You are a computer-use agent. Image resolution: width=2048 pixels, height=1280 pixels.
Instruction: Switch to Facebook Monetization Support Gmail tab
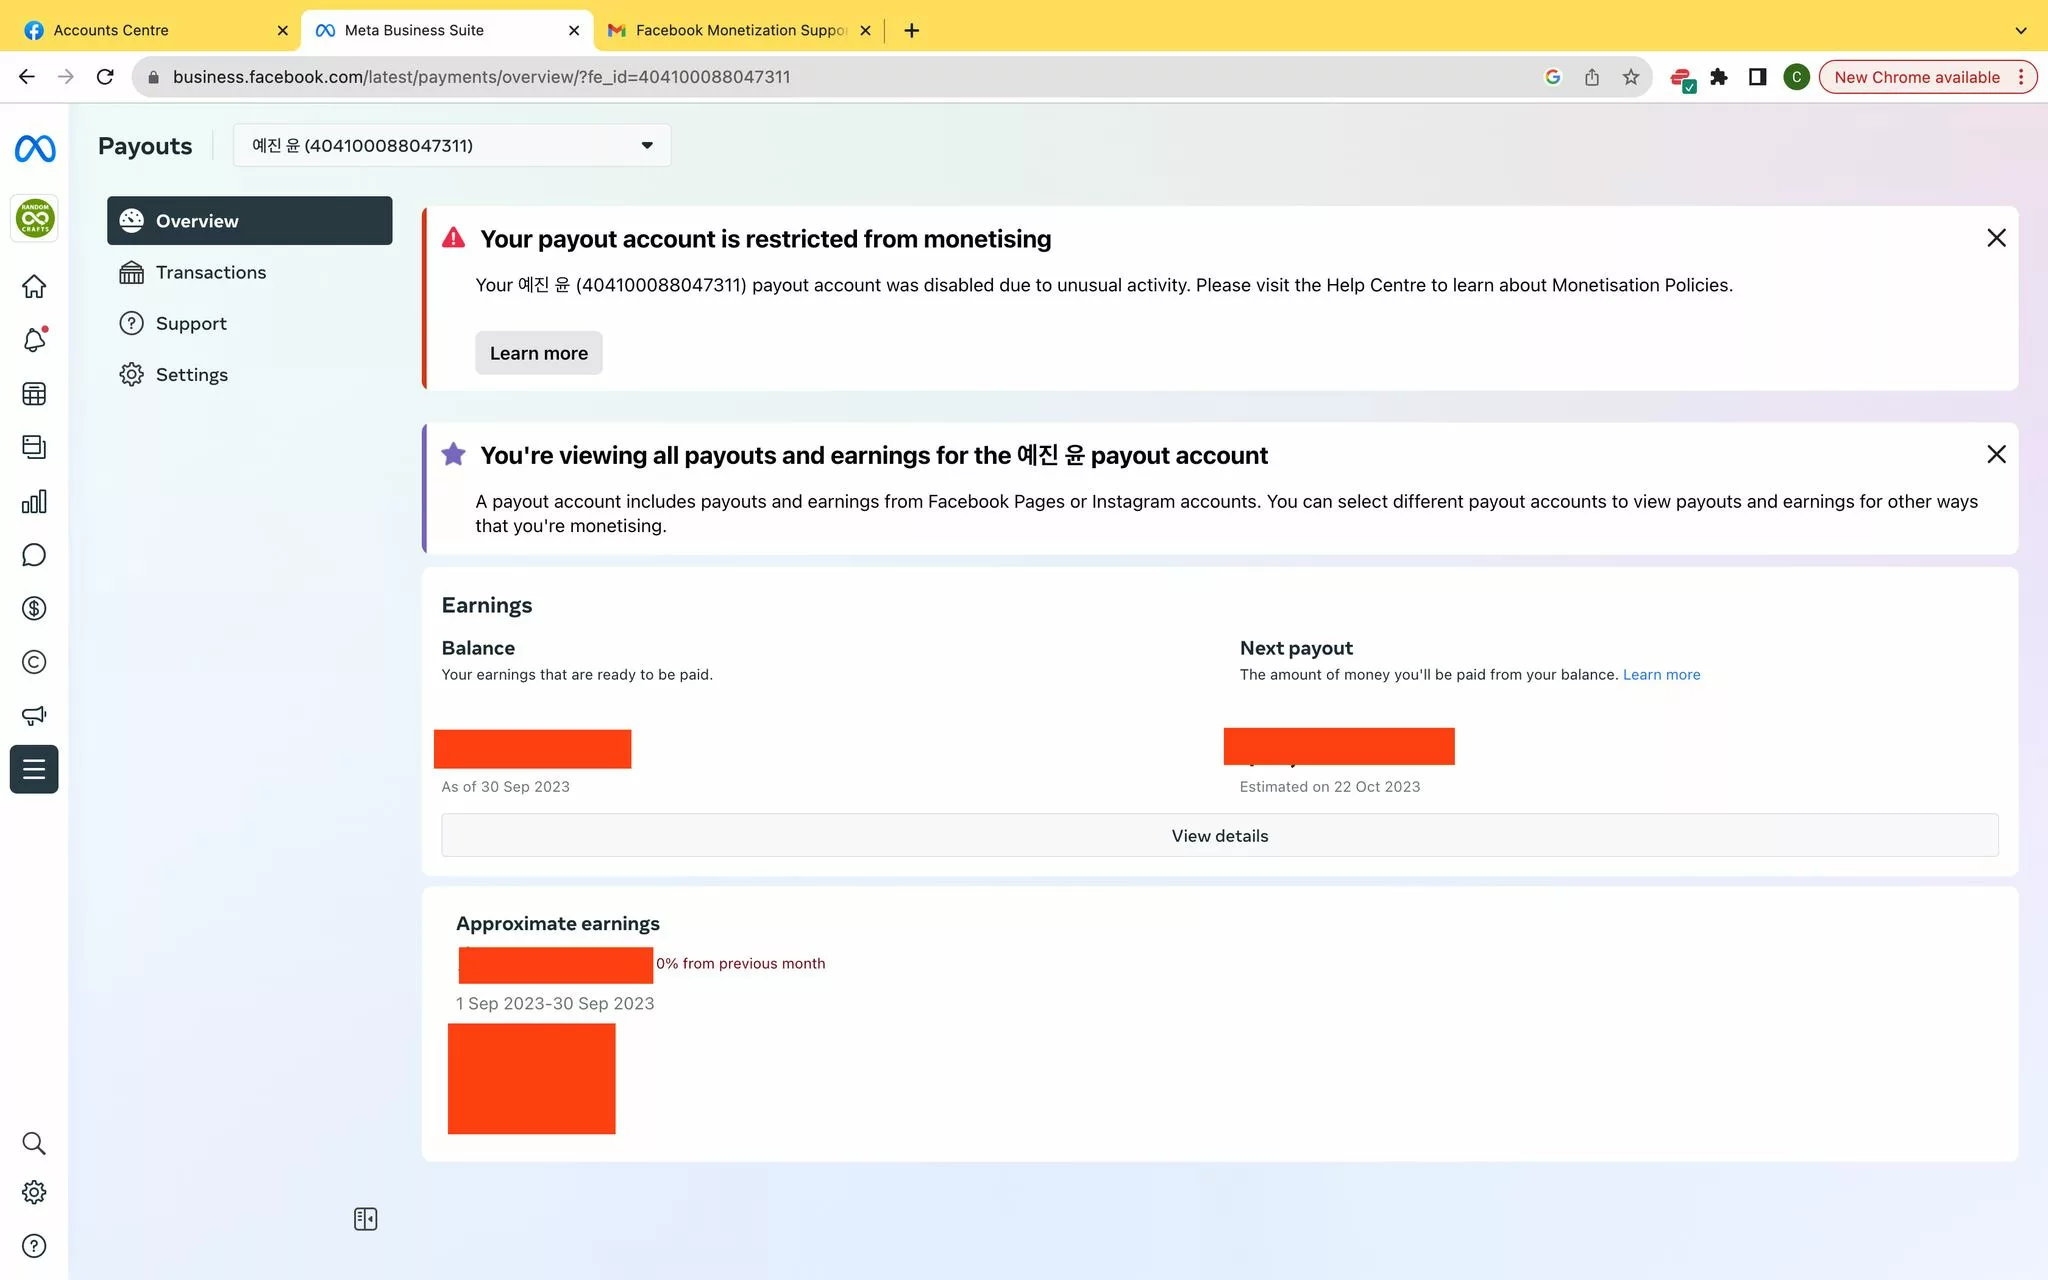pyautogui.click(x=738, y=30)
